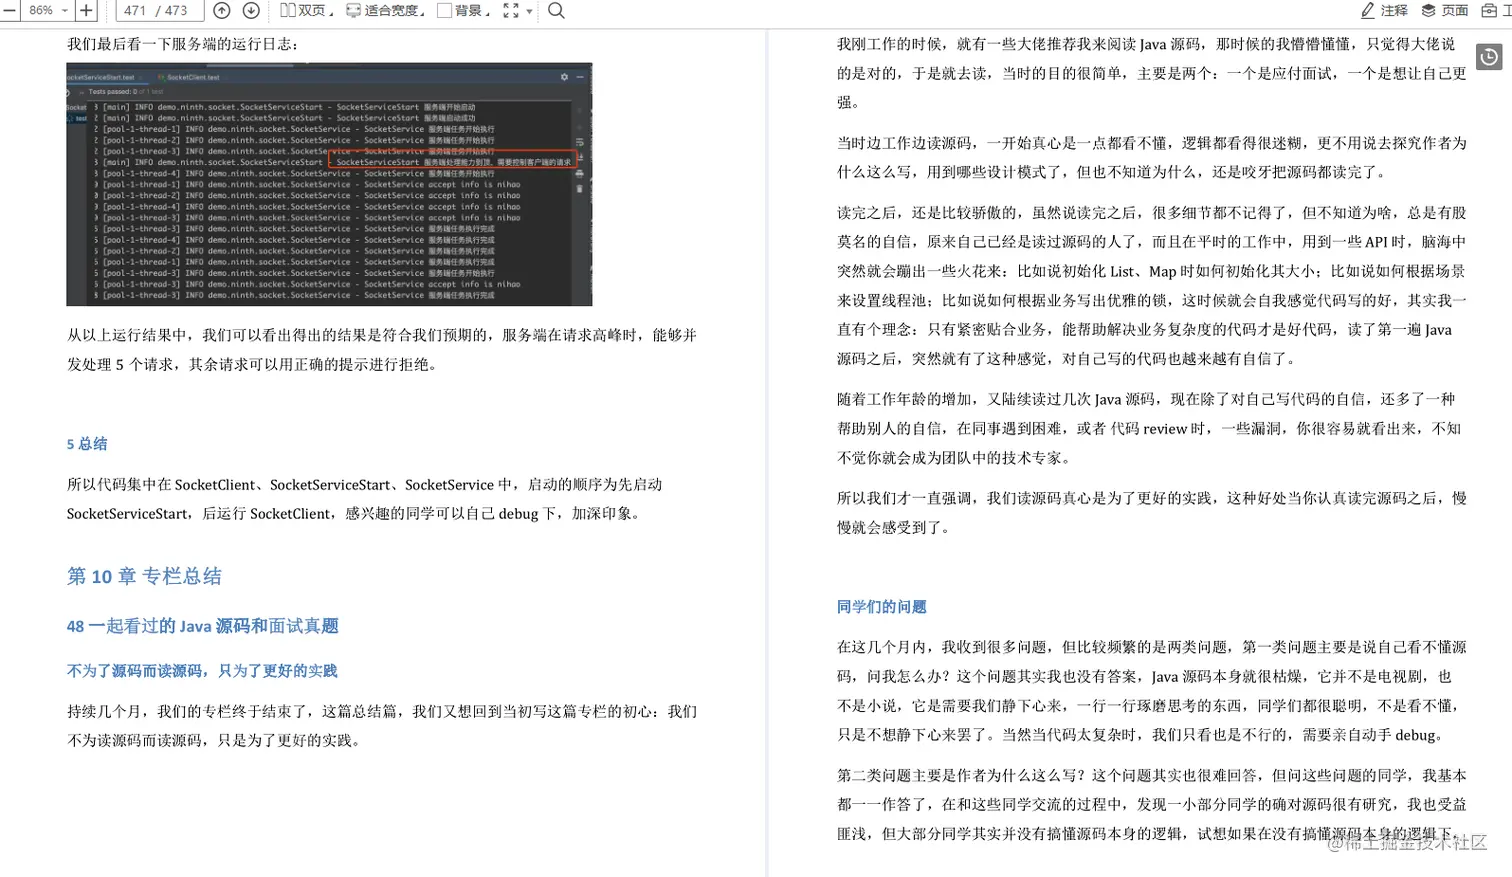
Task: View the server log screenshot image
Action: pyautogui.click(x=329, y=184)
